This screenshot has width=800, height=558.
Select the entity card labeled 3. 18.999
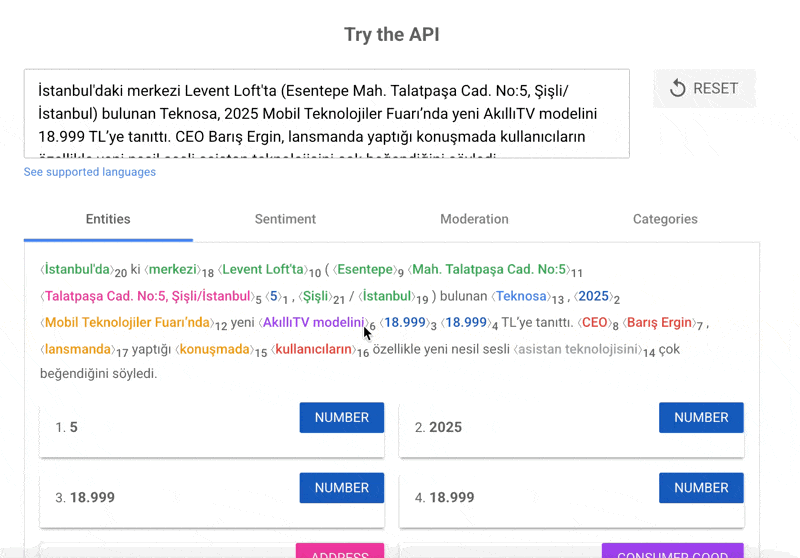coord(212,500)
